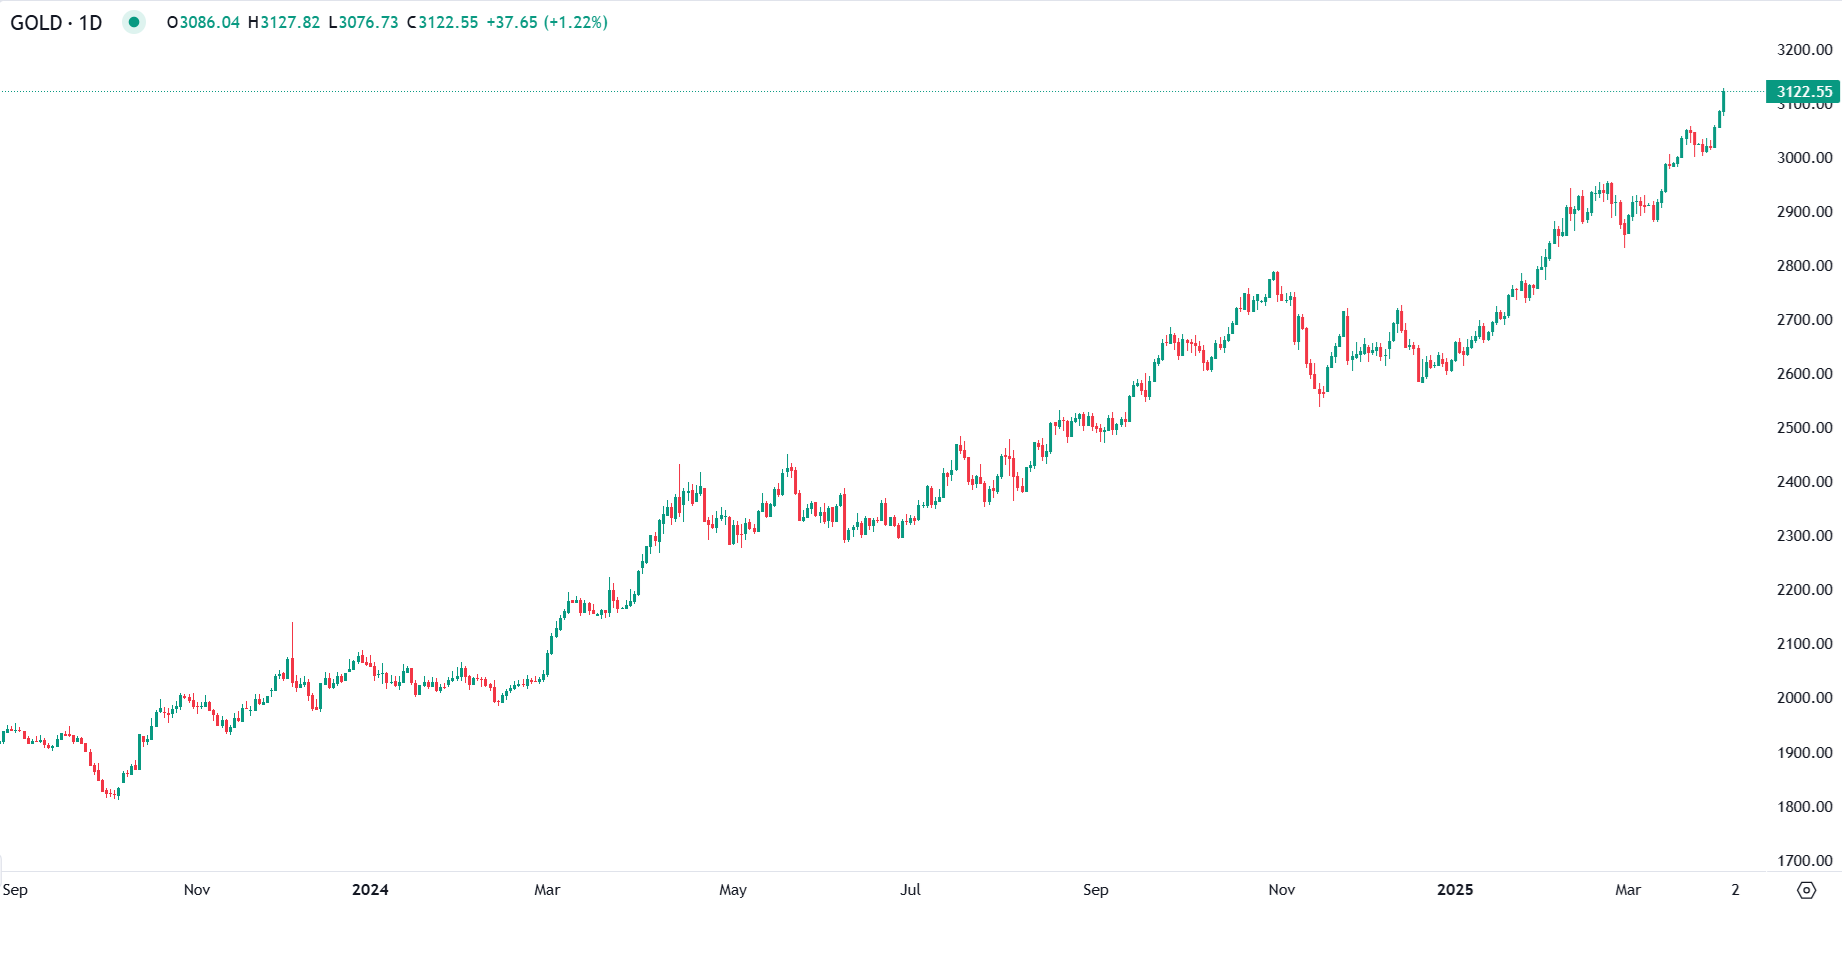The width and height of the screenshot is (1842, 962).
Task: Click the 3122.55 current price tag
Action: 1803,92
